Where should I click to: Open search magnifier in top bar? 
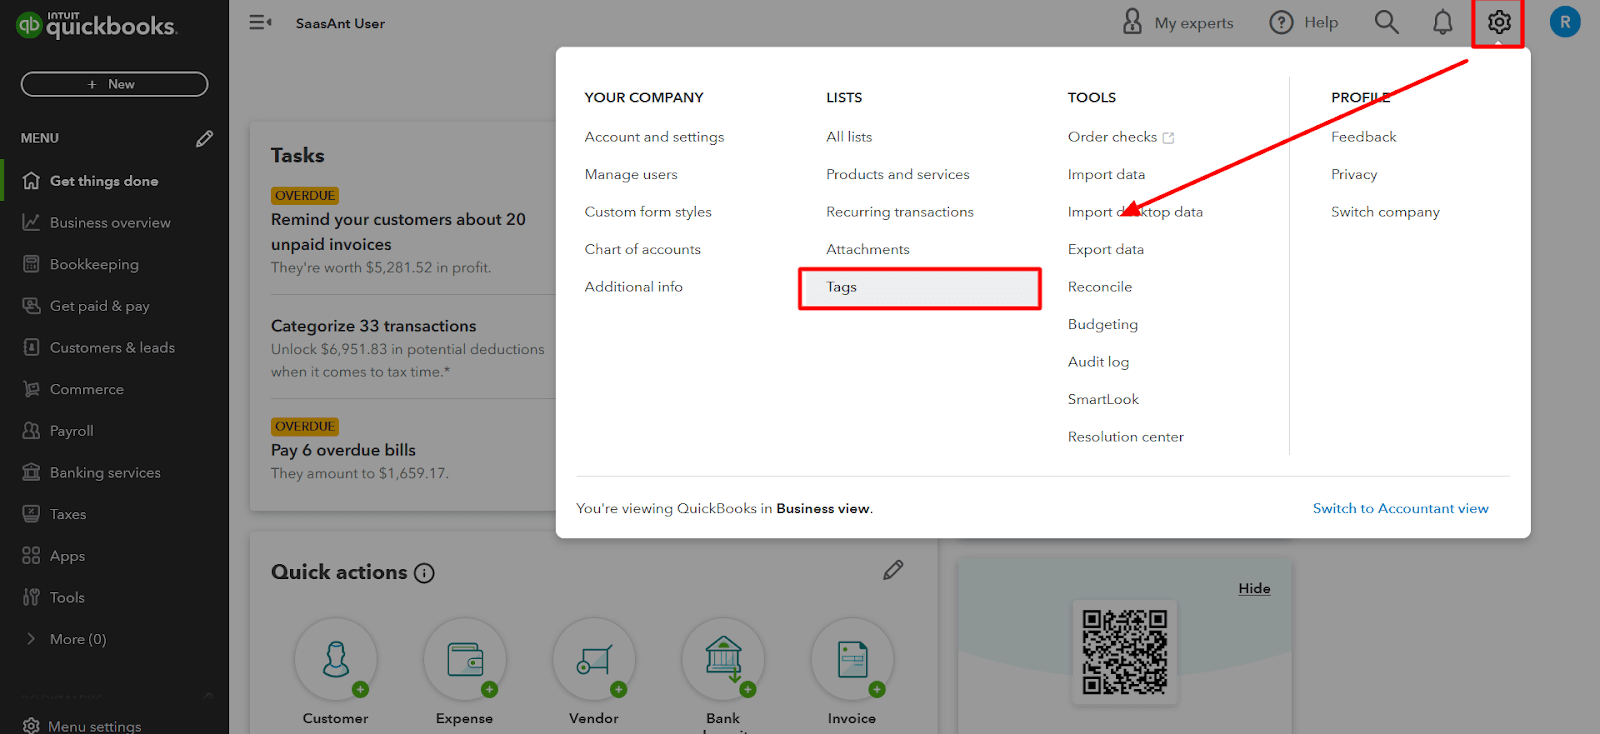tap(1386, 22)
